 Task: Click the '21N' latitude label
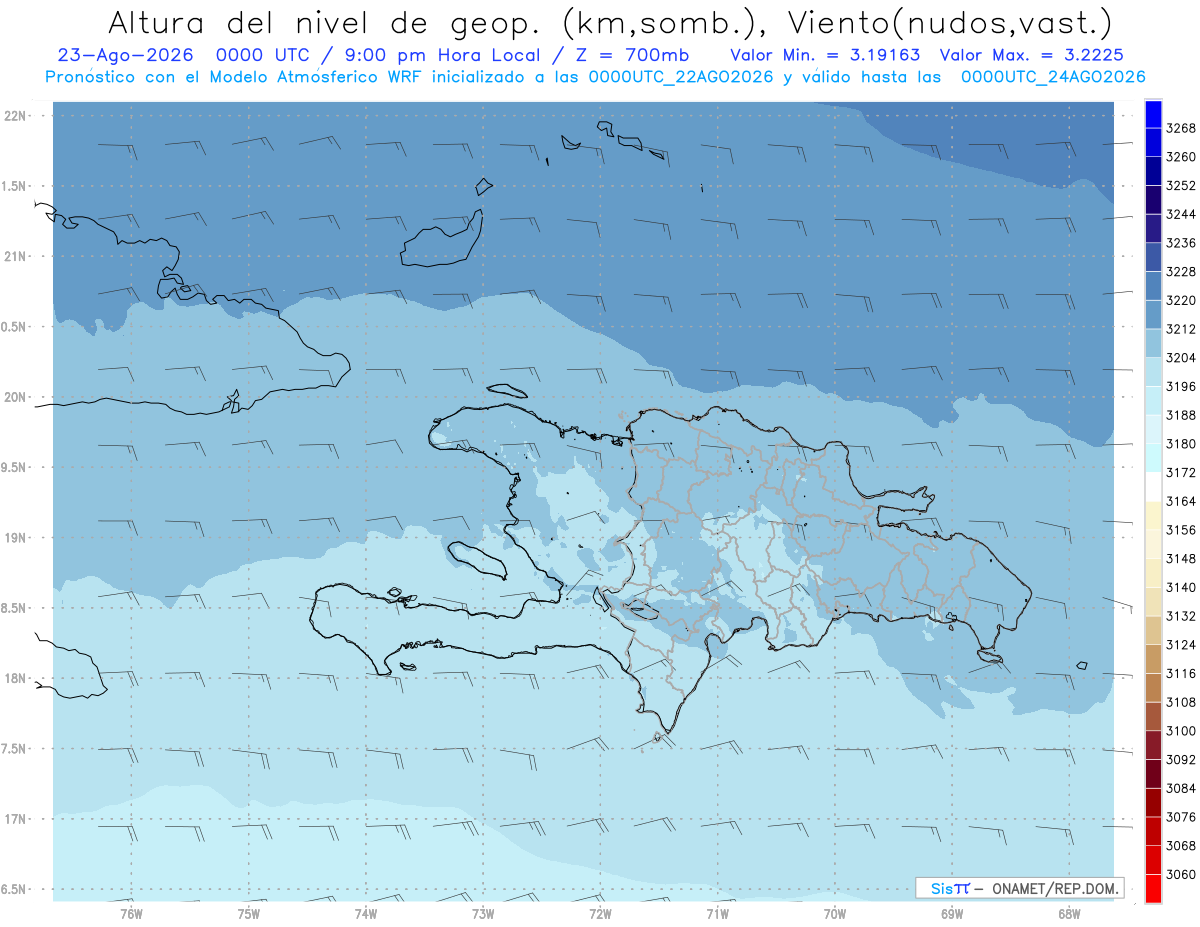pyautogui.click(x=14, y=256)
